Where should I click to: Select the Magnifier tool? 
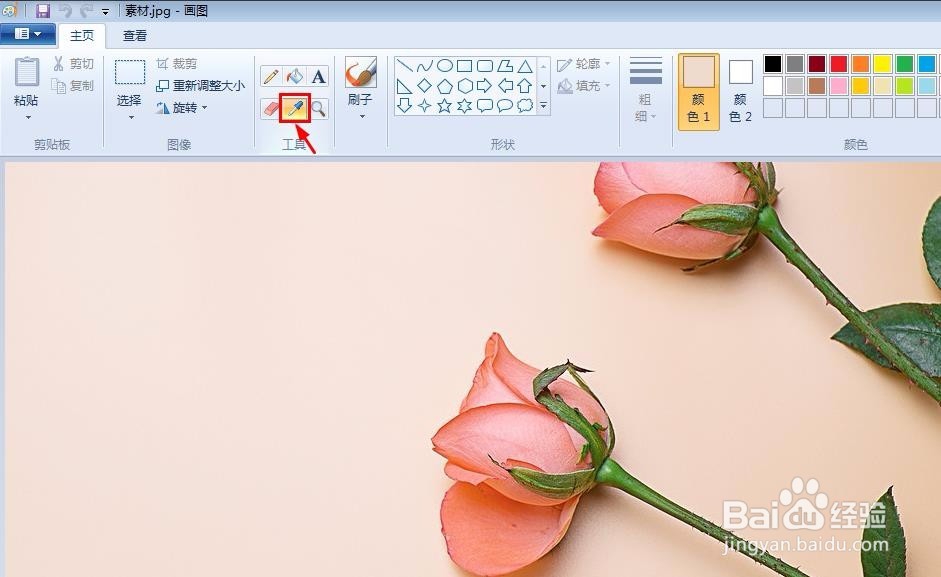[x=318, y=109]
